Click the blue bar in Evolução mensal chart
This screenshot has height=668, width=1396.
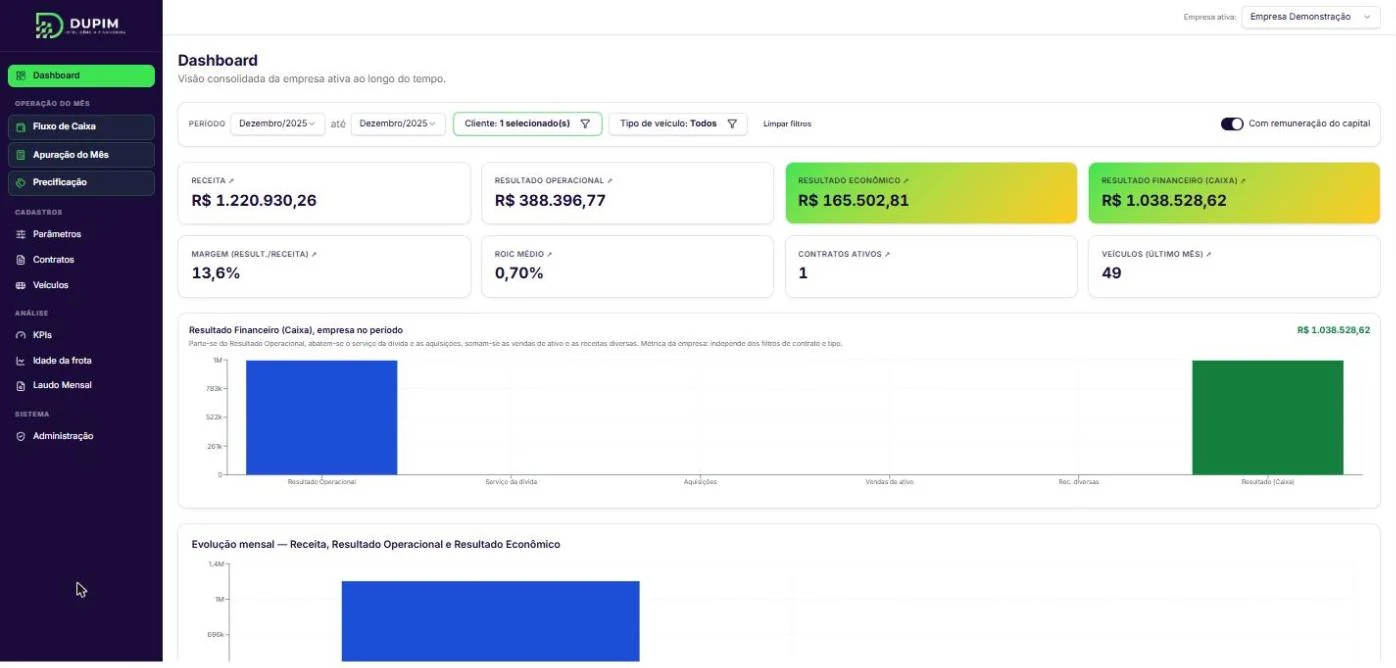(490, 621)
